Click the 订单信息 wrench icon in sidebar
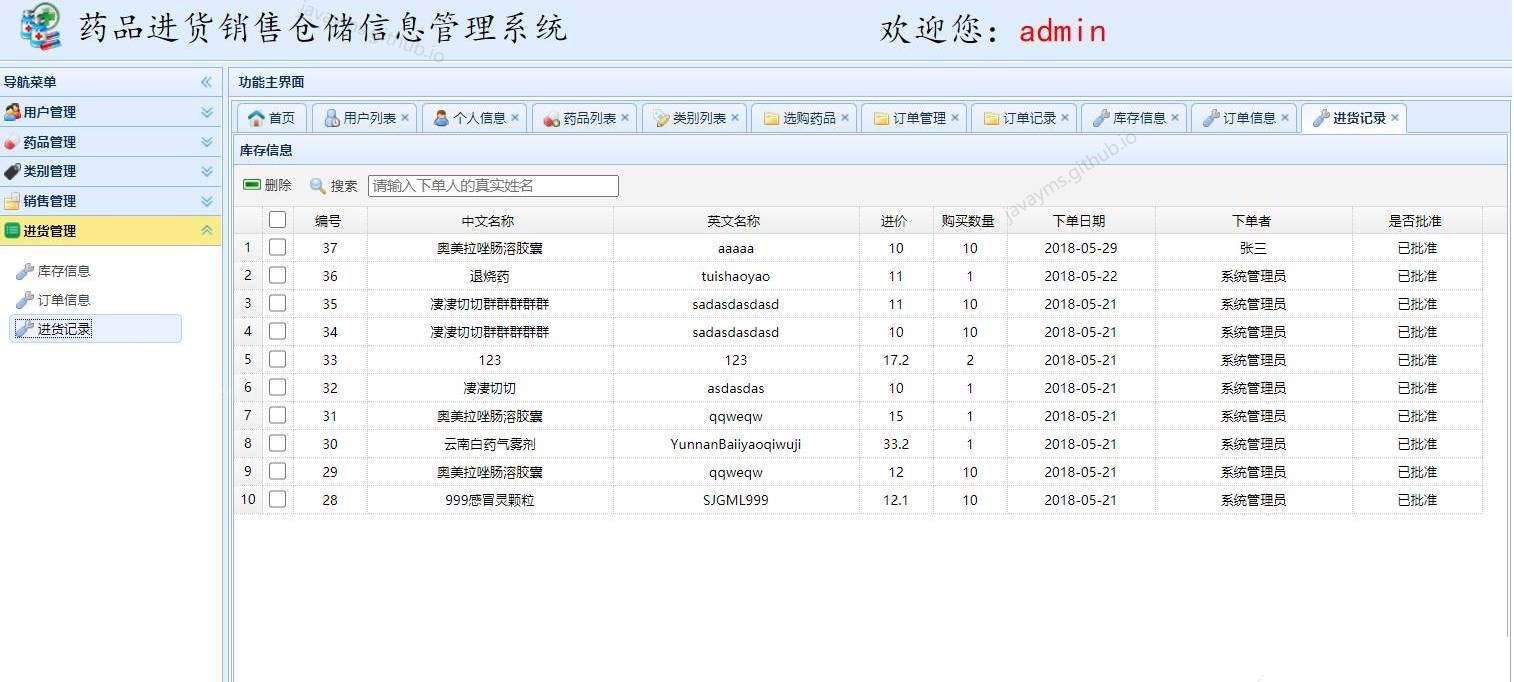Image resolution: width=1514 pixels, height=682 pixels. 27,298
